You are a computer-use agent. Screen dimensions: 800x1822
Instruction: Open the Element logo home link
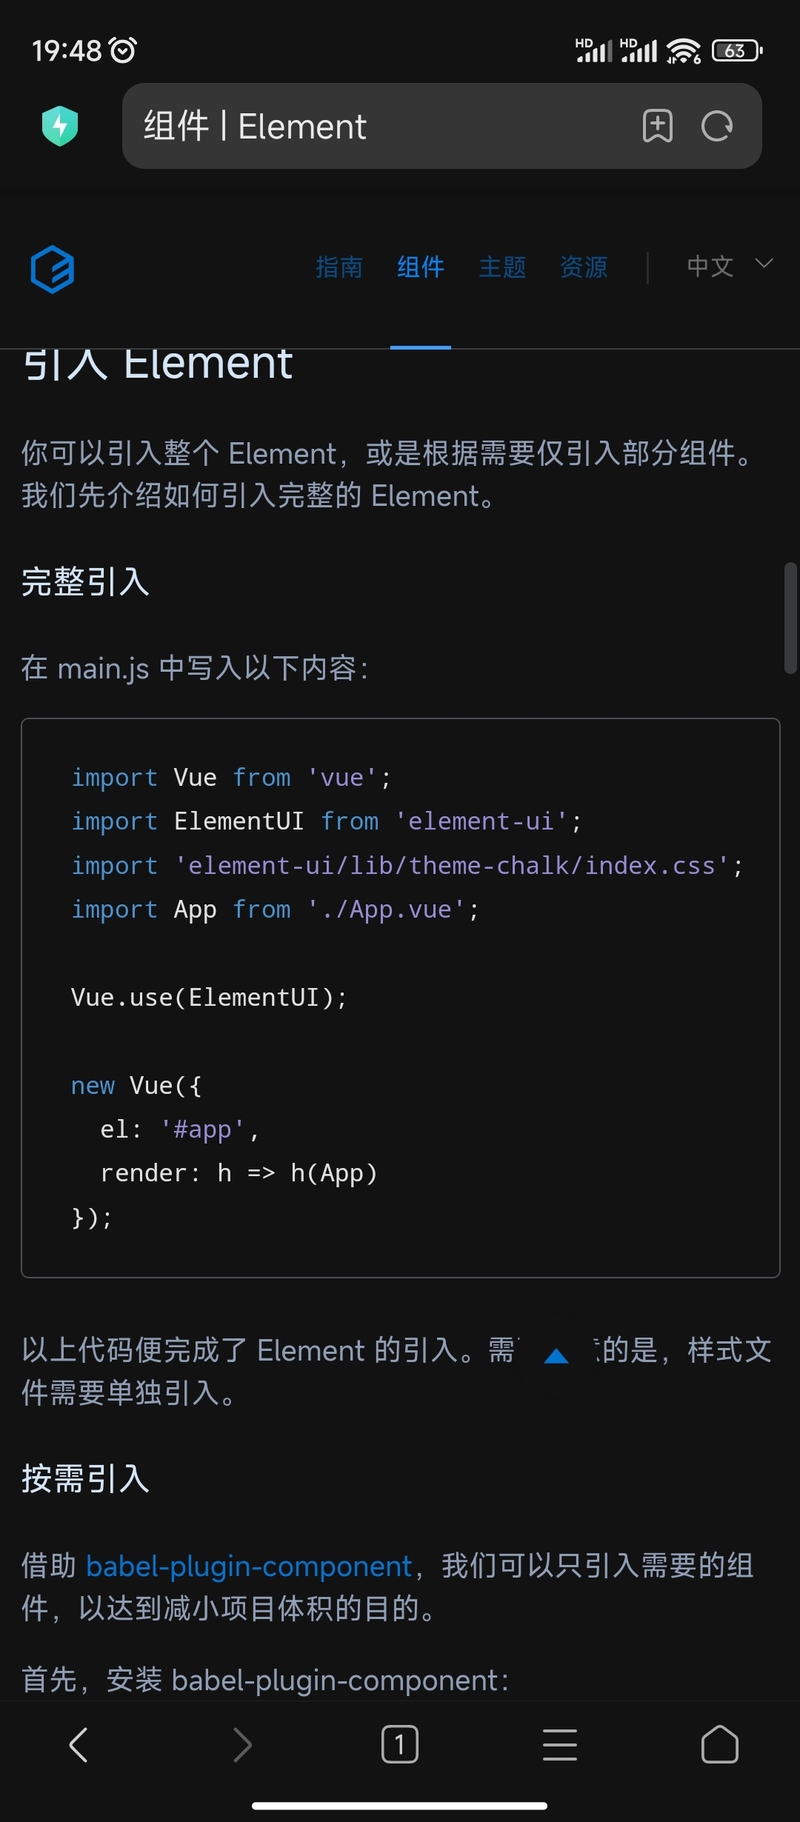point(52,268)
